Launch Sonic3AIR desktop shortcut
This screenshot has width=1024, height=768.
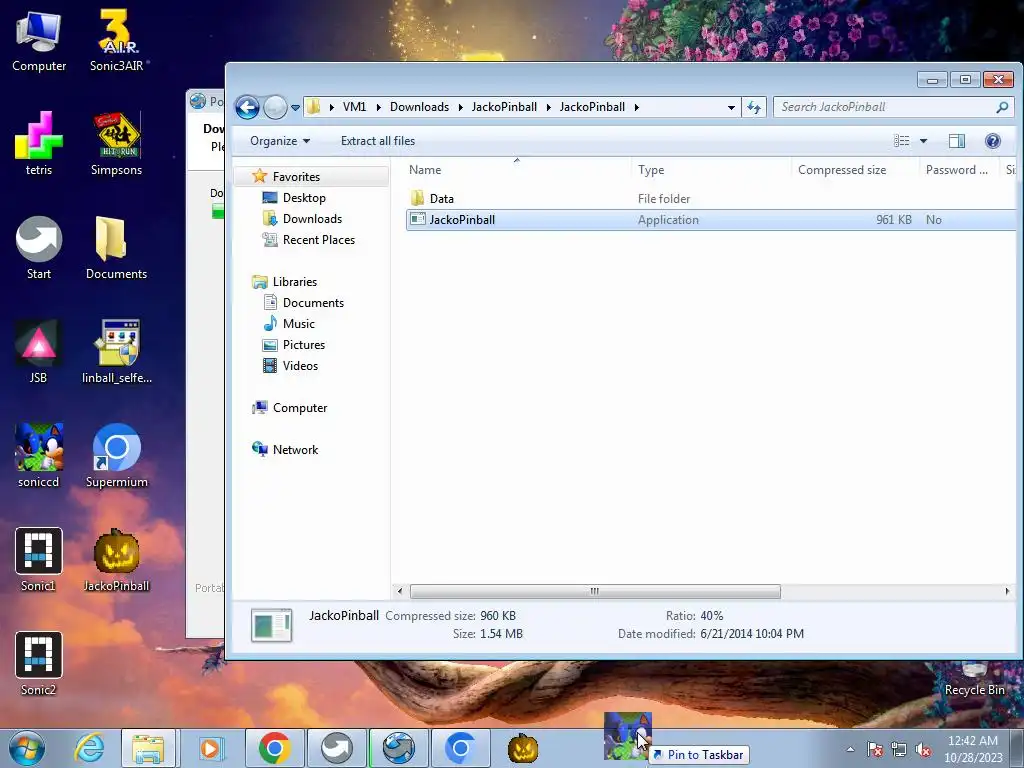coord(117,42)
